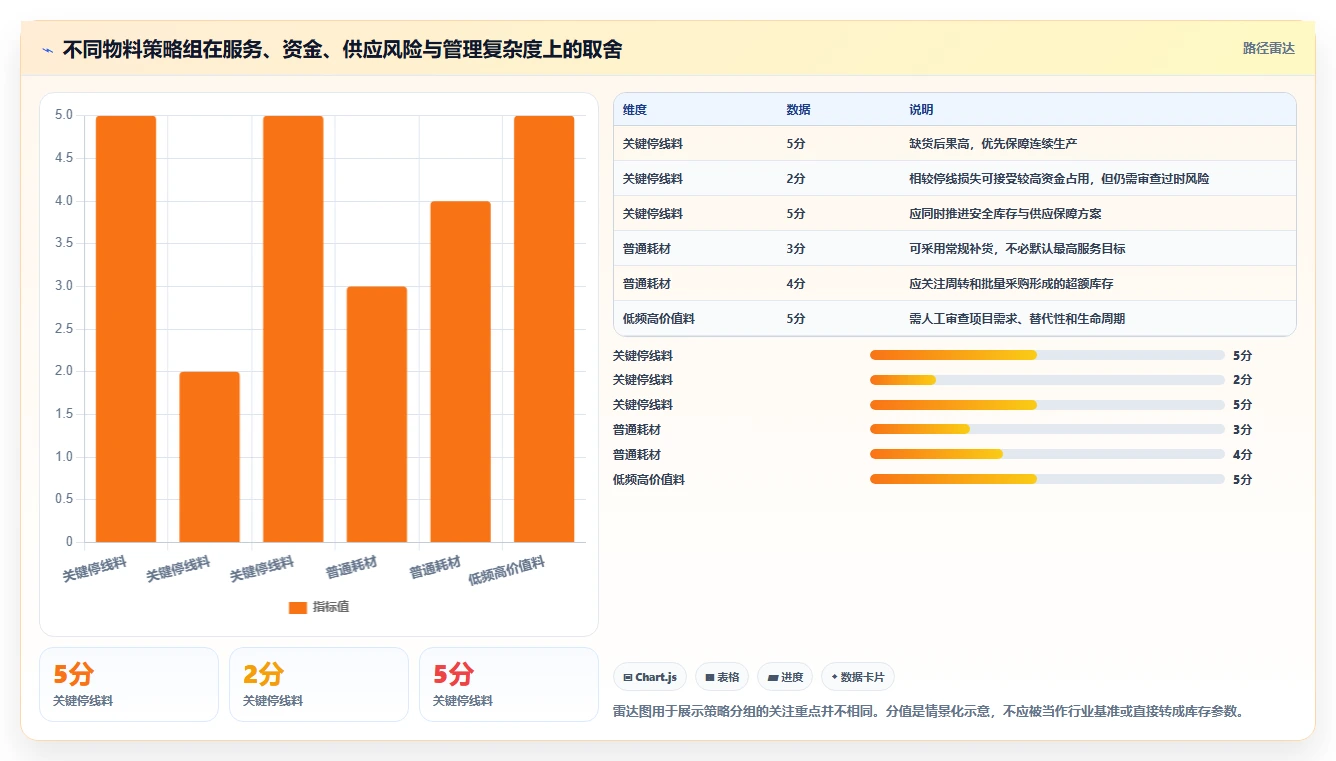Click the 说明 column header
The image size is (1336, 761).
coord(921,110)
